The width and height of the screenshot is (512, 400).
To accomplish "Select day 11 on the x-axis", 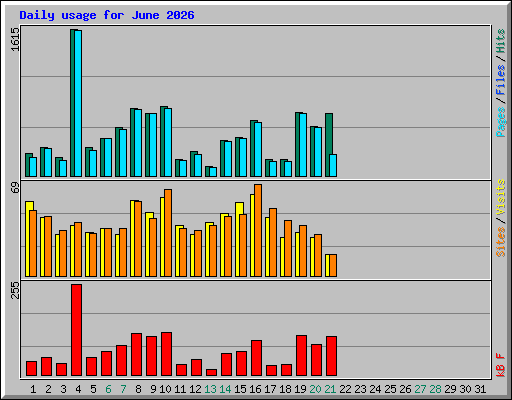I will click(x=180, y=389).
